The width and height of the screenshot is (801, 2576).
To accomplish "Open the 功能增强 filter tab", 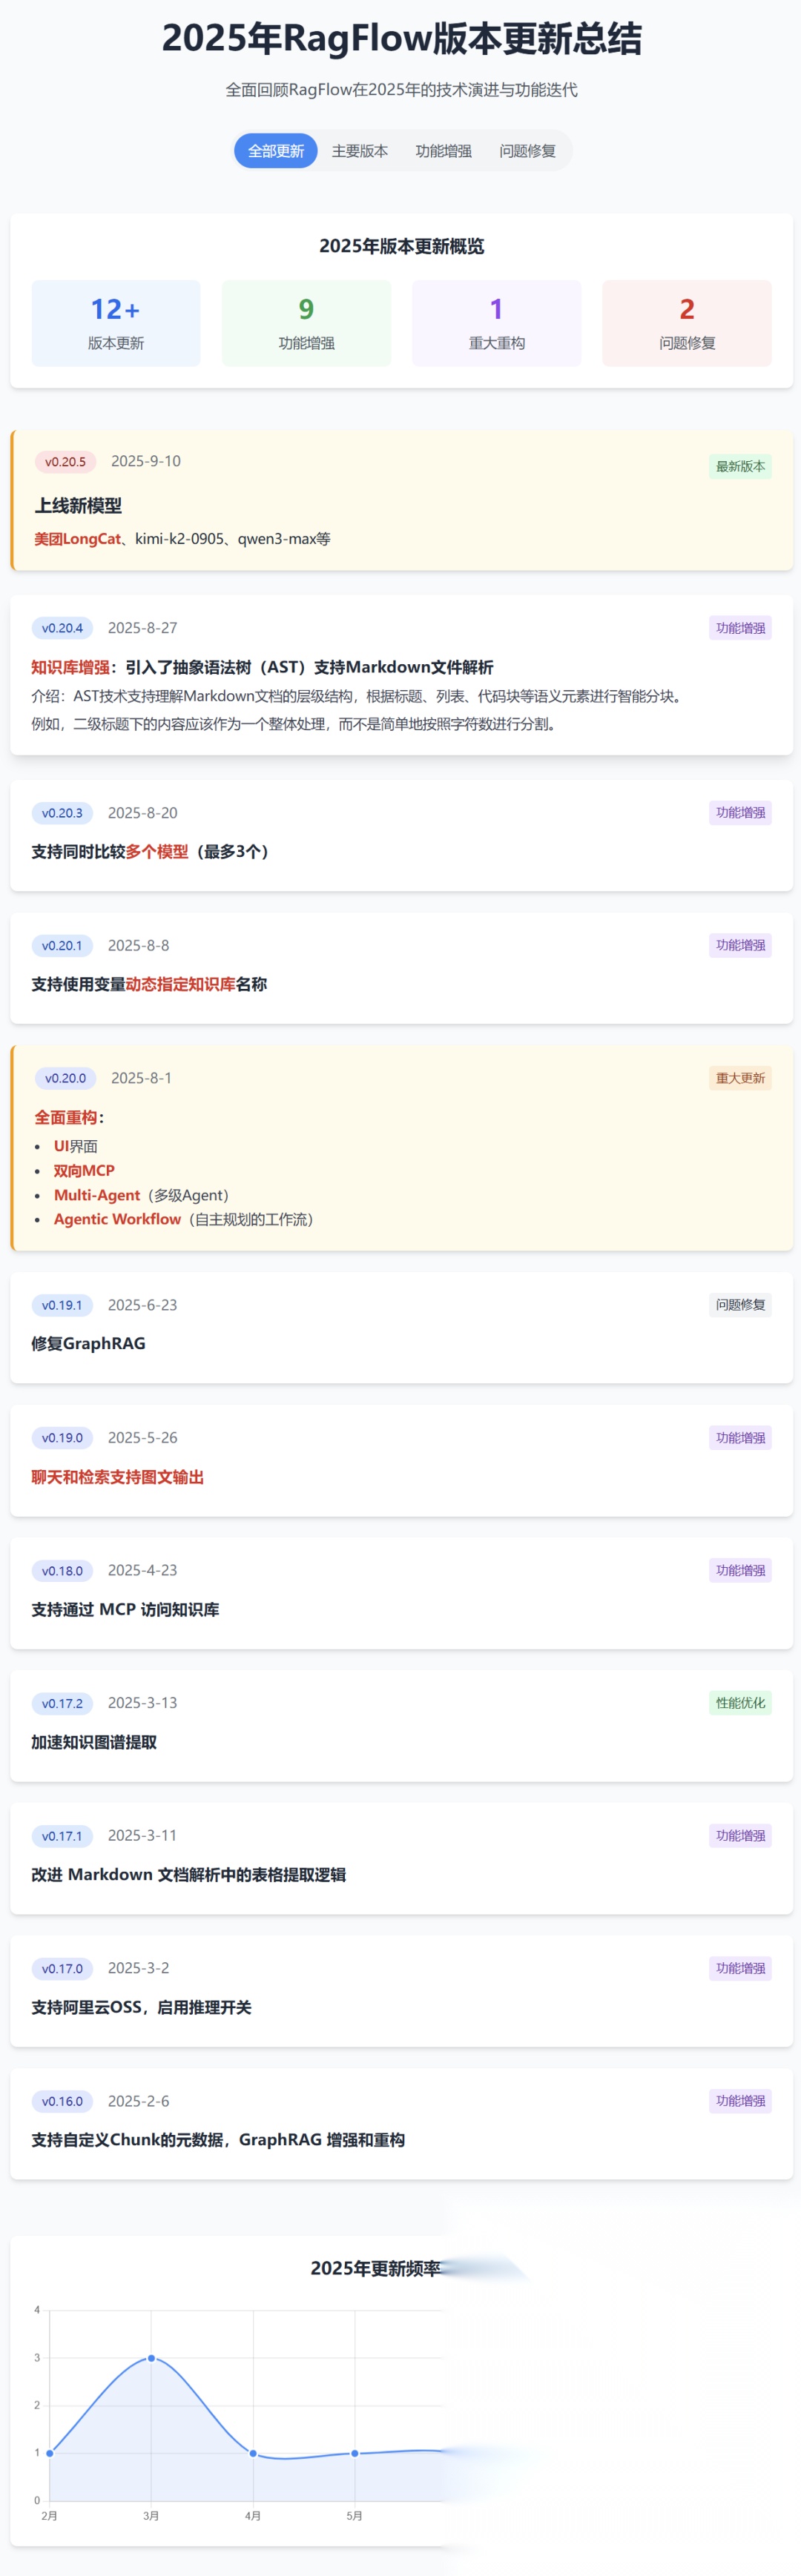I will (x=444, y=151).
